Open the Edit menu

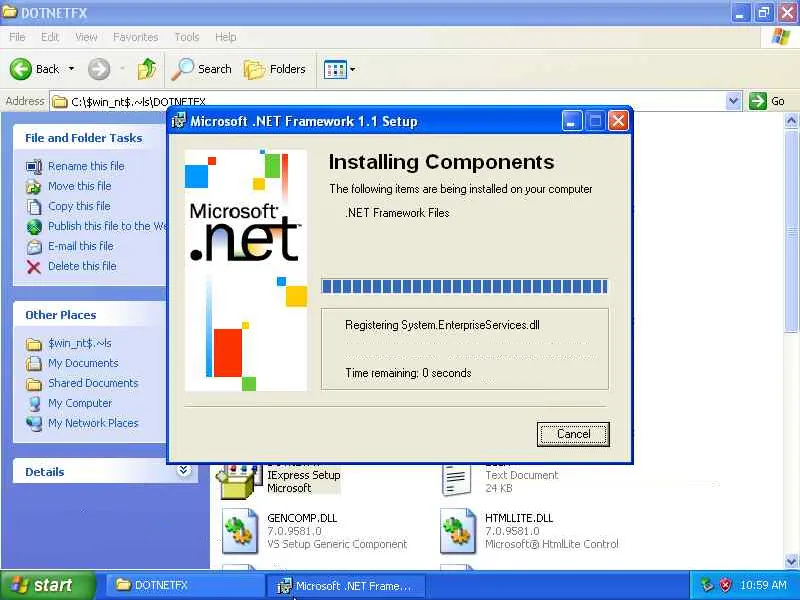pyautogui.click(x=49, y=37)
